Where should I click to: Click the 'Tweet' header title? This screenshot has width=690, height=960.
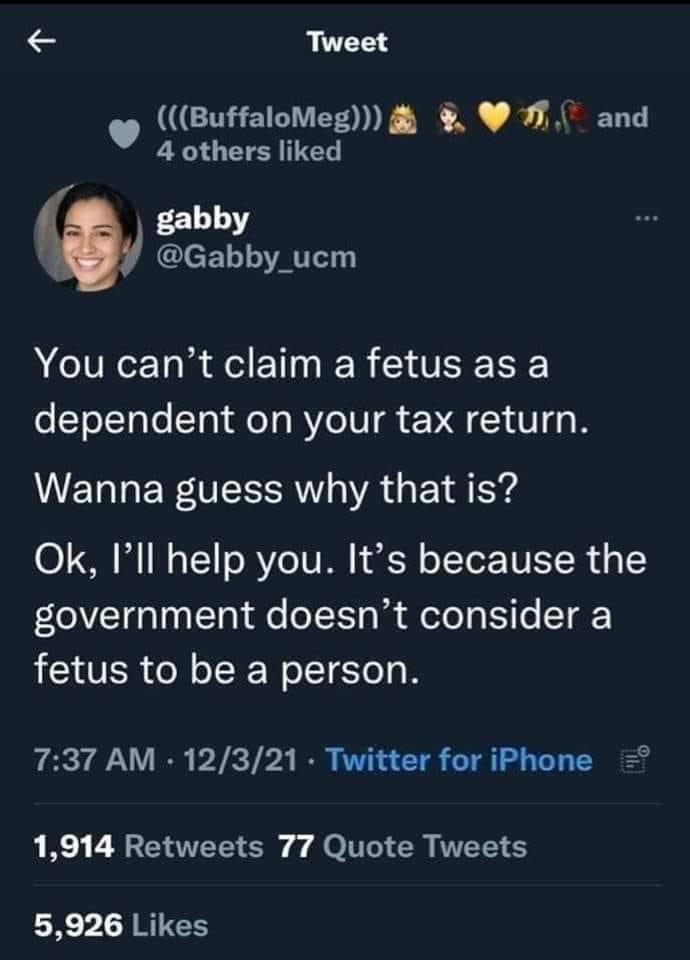pos(346,42)
